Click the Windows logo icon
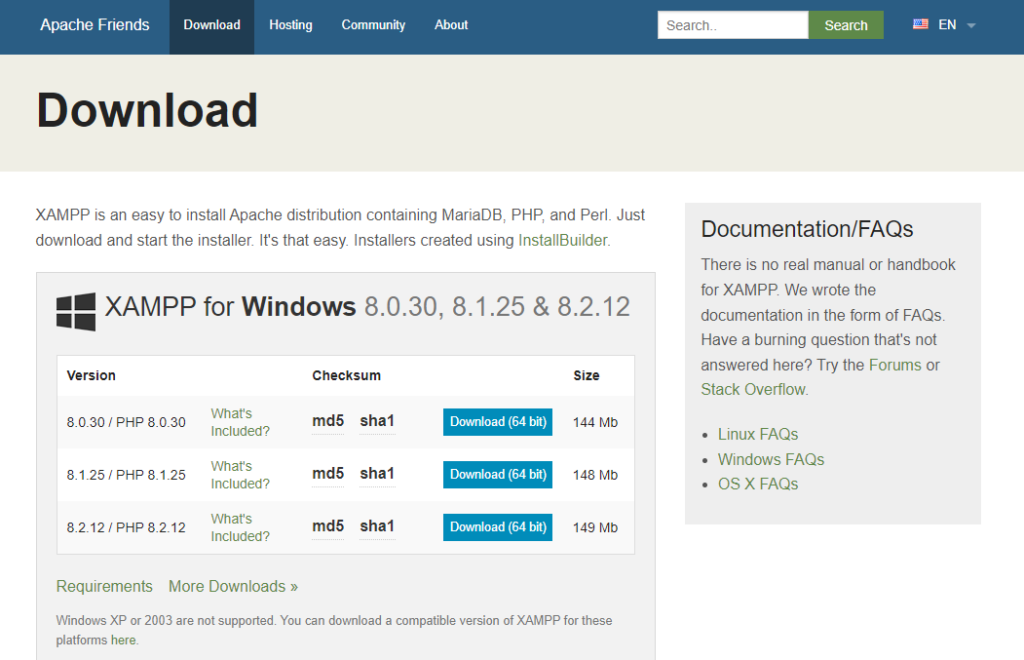 [76, 311]
